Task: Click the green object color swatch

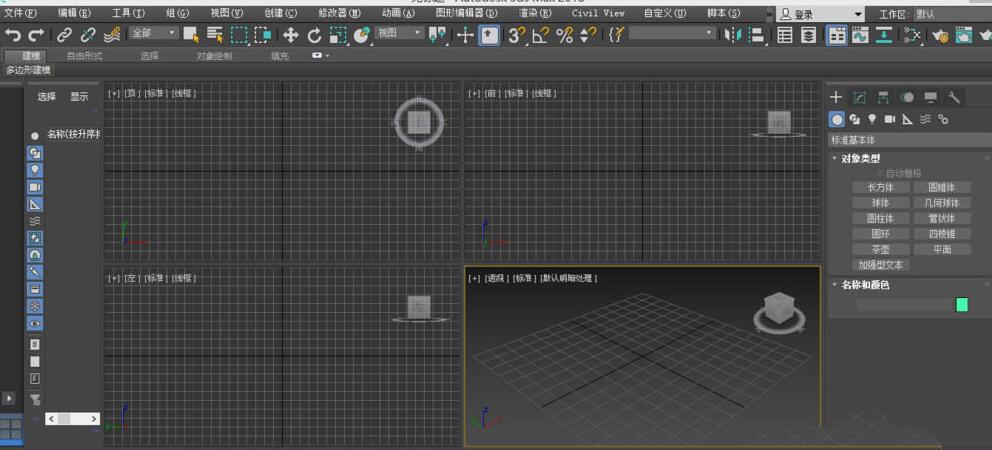Action: [962, 305]
